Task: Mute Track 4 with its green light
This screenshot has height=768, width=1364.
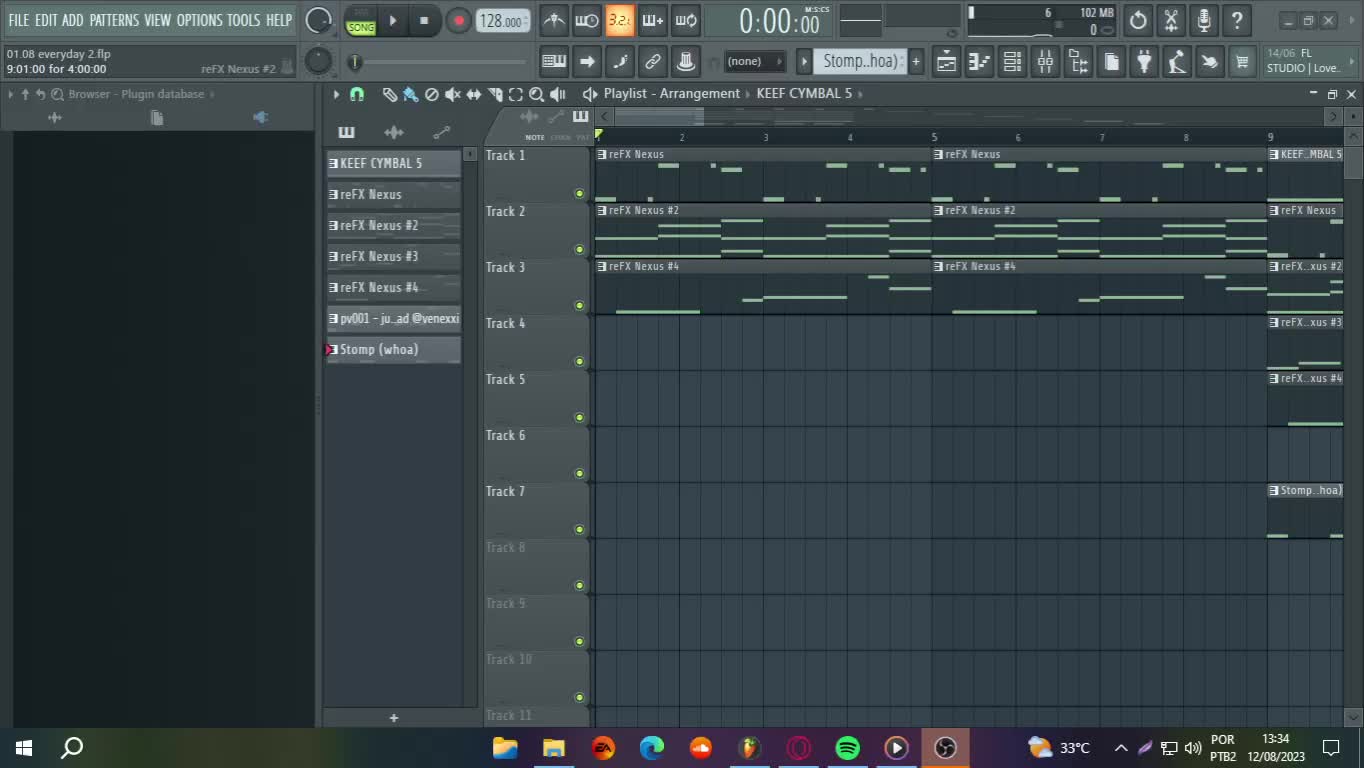Action: pyautogui.click(x=579, y=361)
